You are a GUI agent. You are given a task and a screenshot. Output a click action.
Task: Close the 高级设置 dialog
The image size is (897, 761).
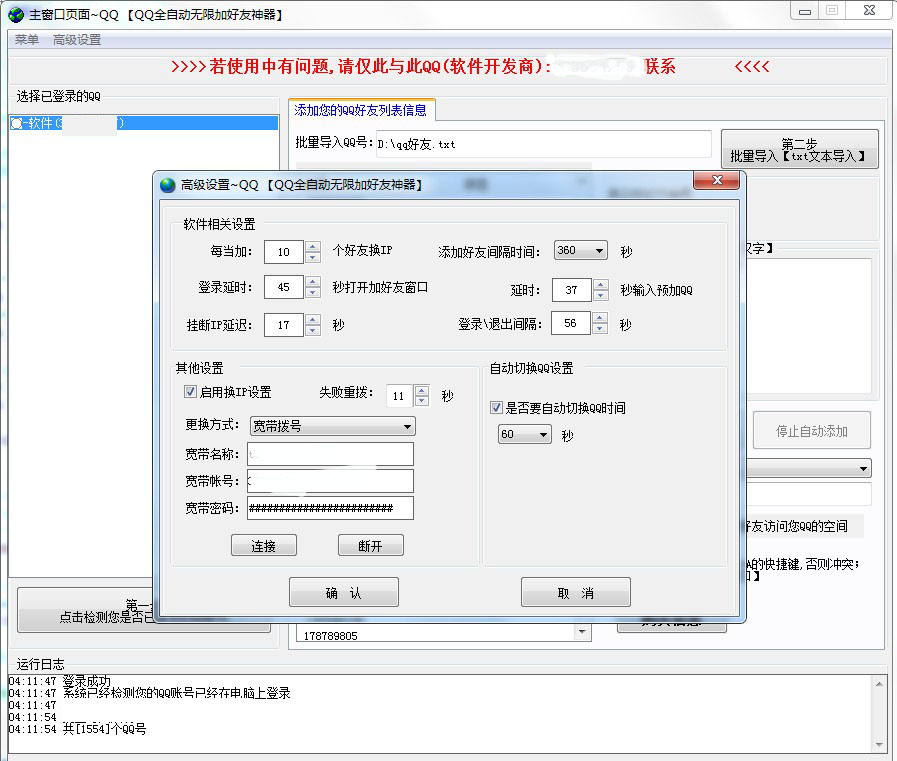pos(716,180)
